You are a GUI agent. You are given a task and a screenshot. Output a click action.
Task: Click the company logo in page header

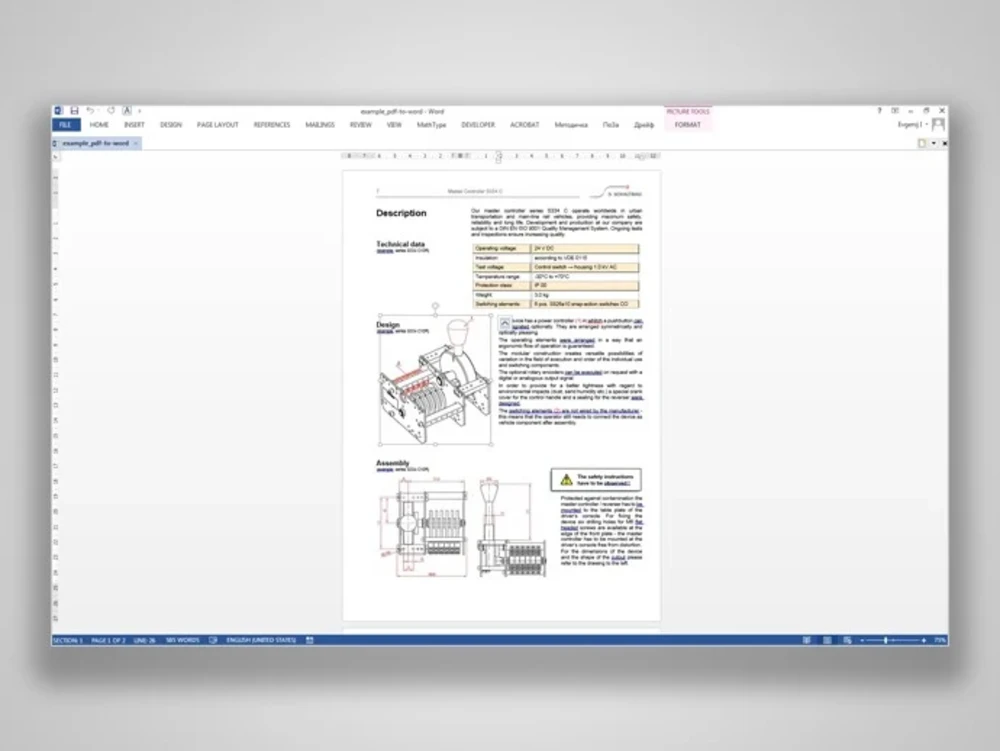click(616, 191)
